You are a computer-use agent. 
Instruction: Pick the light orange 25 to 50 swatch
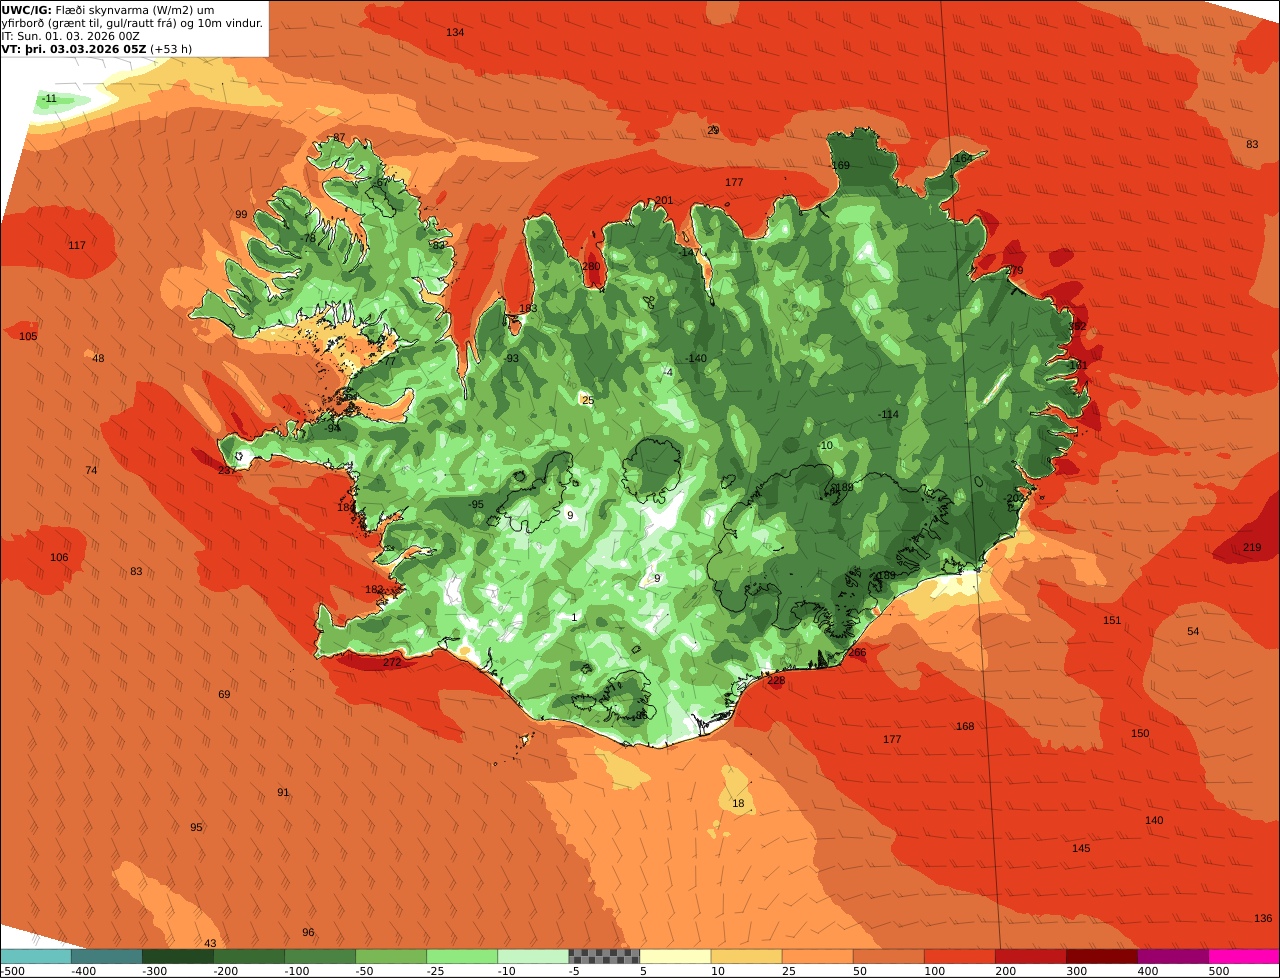point(817,956)
